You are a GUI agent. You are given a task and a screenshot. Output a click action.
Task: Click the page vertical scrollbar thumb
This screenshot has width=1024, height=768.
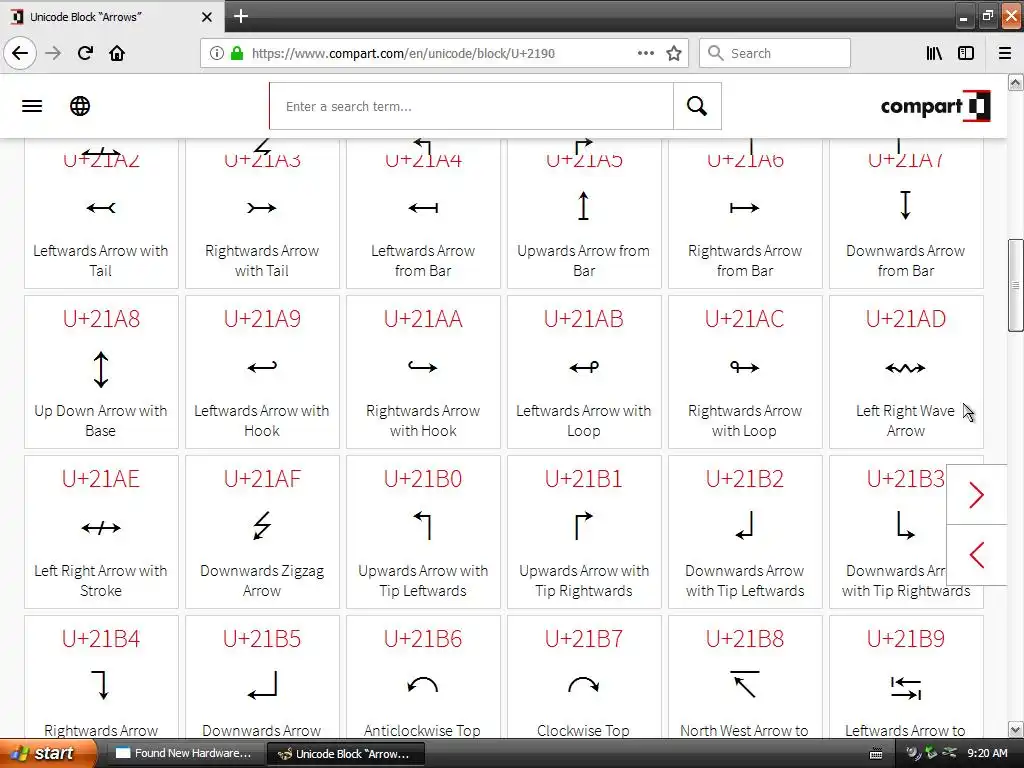tap(1016, 285)
